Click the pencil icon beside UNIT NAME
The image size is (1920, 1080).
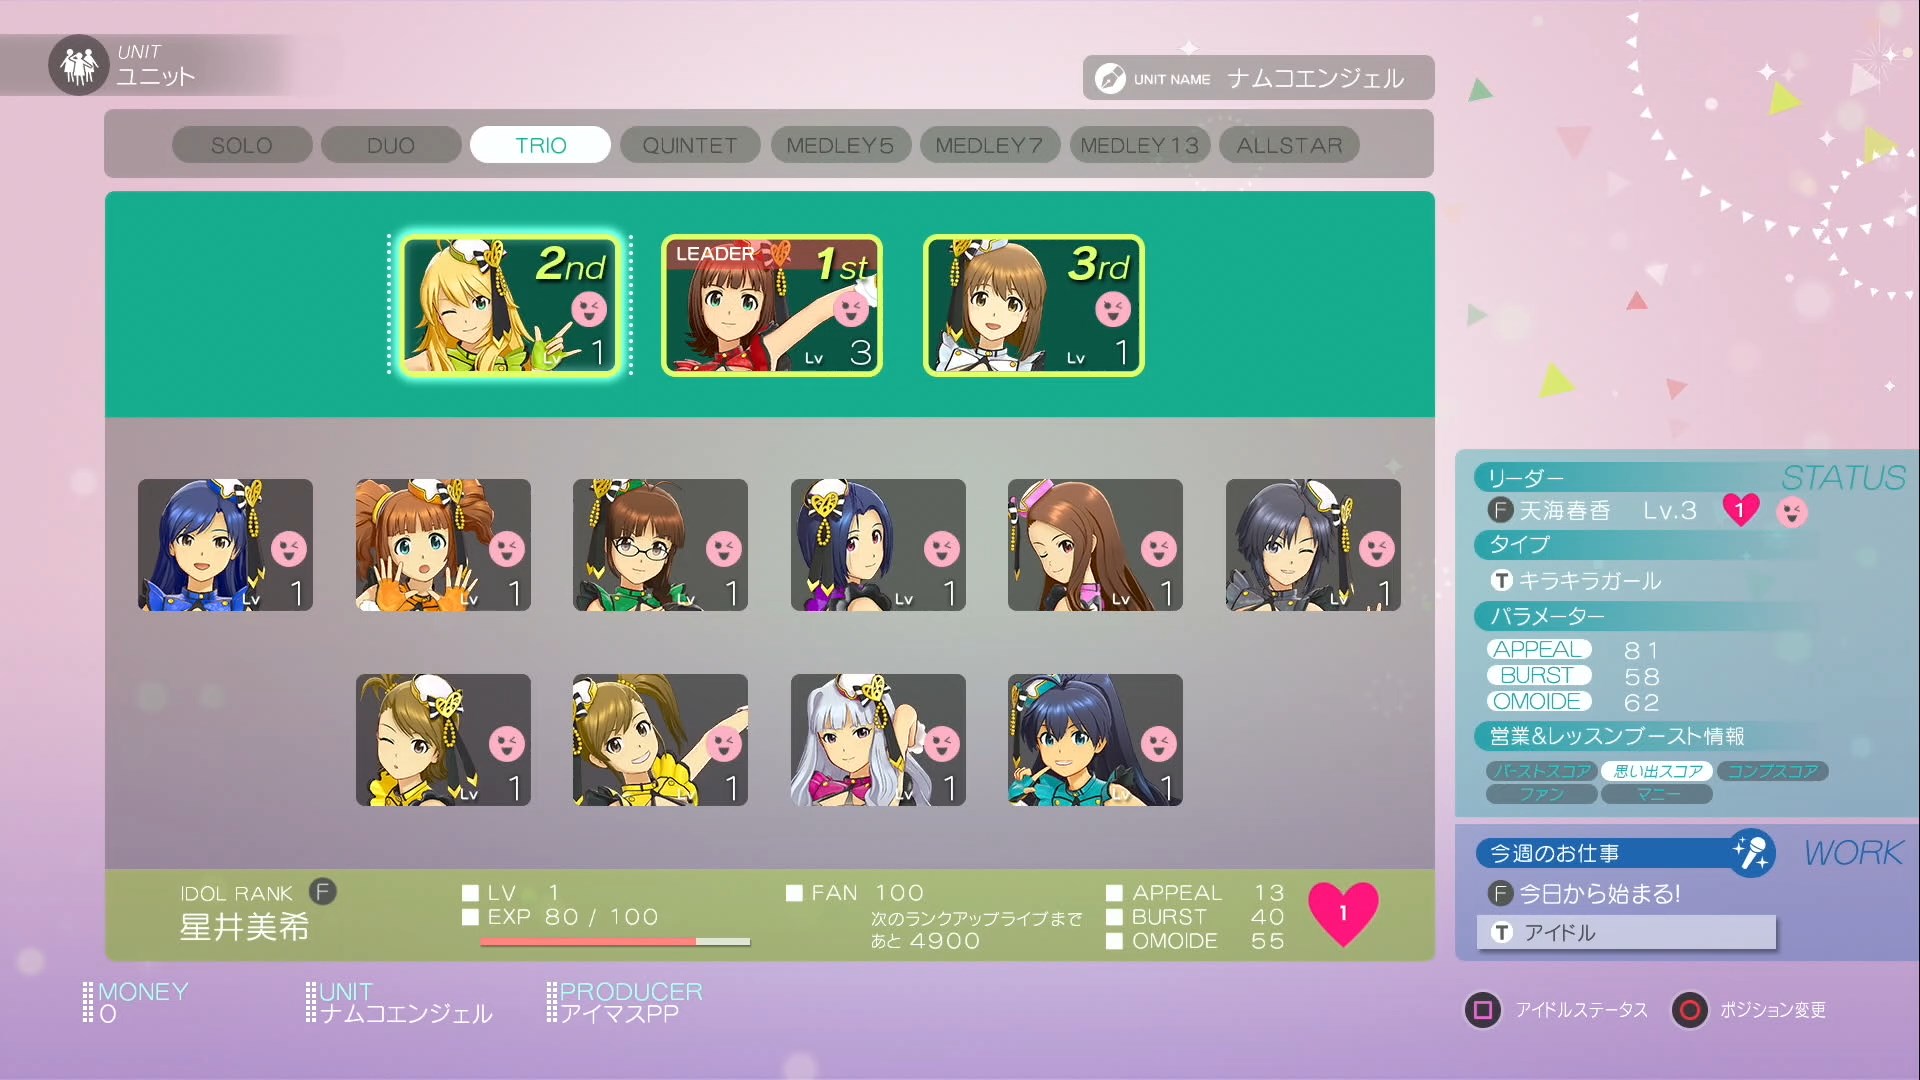click(x=1110, y=78)
